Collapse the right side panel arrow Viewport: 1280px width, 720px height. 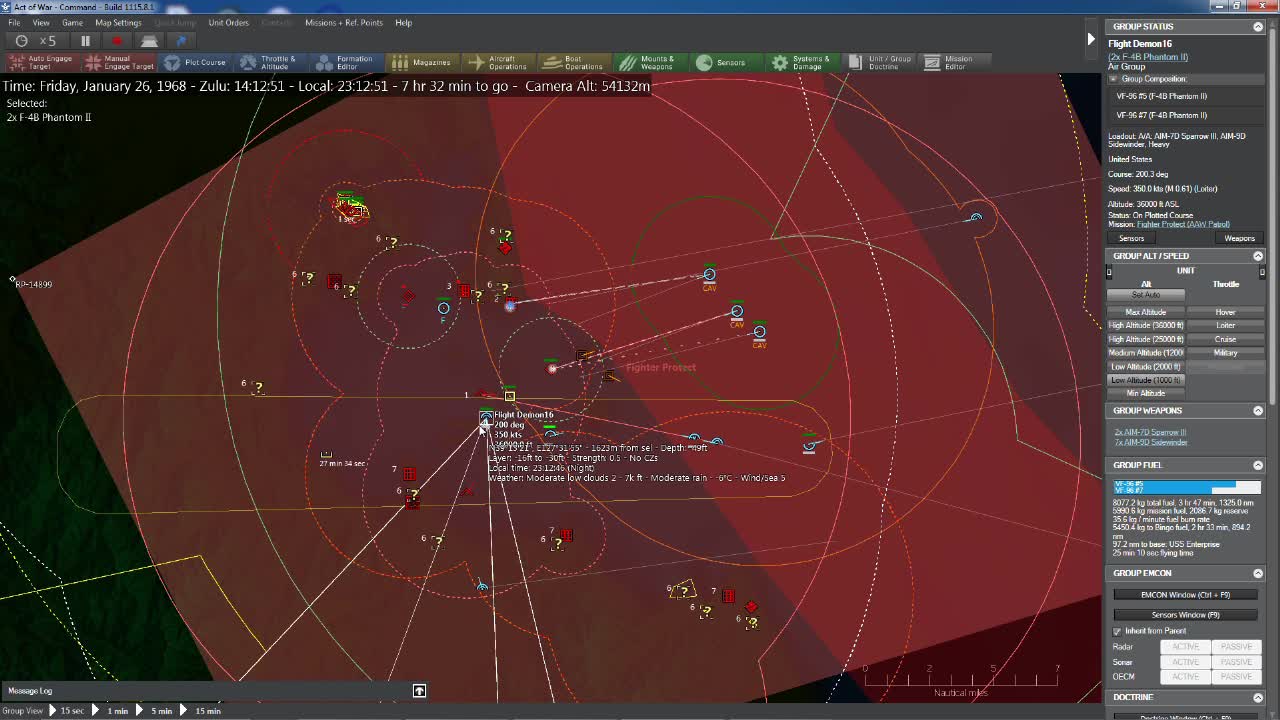pyautogui.click(x=1091, y=39)
